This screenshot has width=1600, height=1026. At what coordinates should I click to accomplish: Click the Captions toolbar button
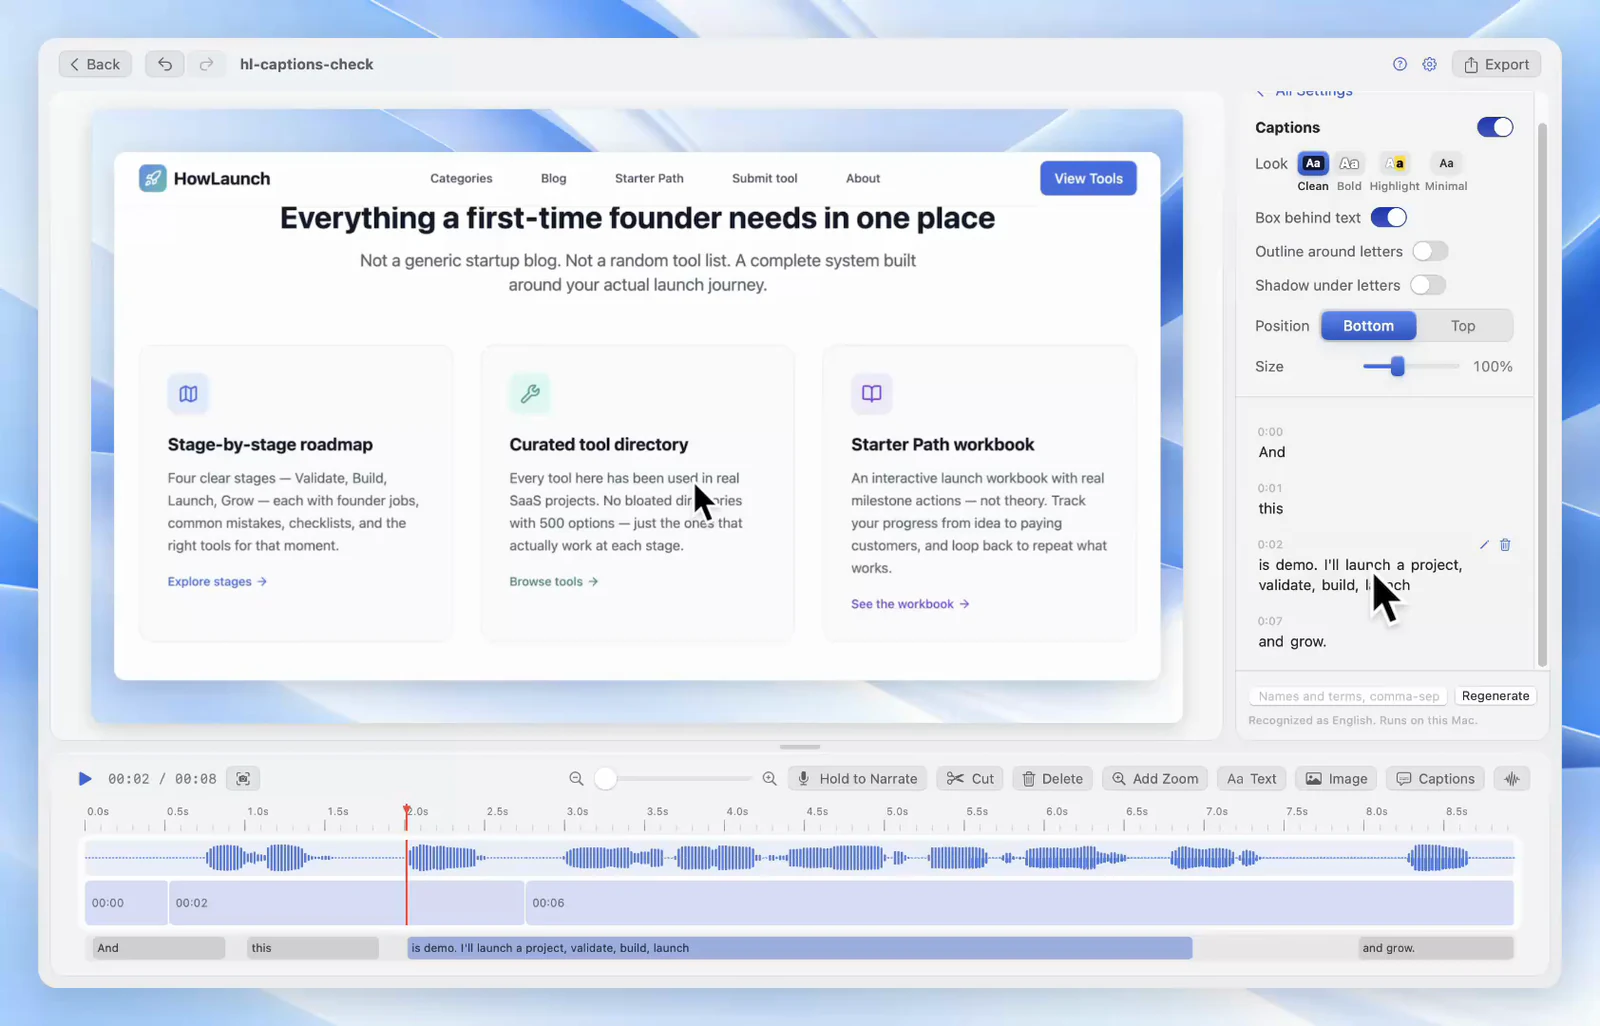point(1435,779)
